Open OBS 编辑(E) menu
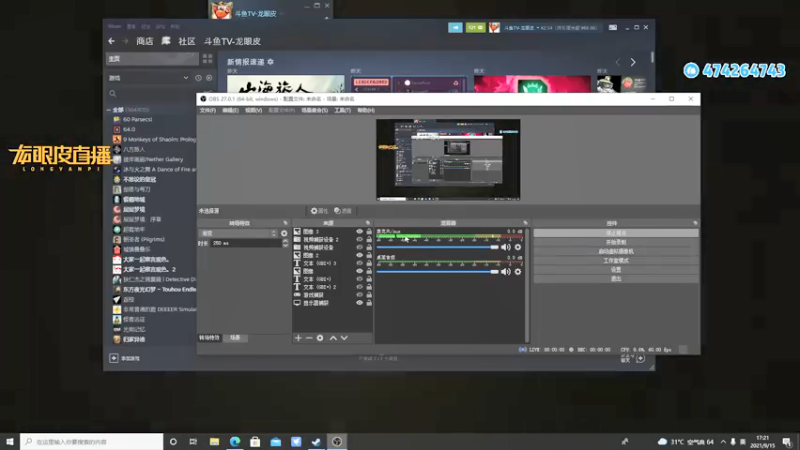Viewport: 800px width, 450px height. [230, 110]
